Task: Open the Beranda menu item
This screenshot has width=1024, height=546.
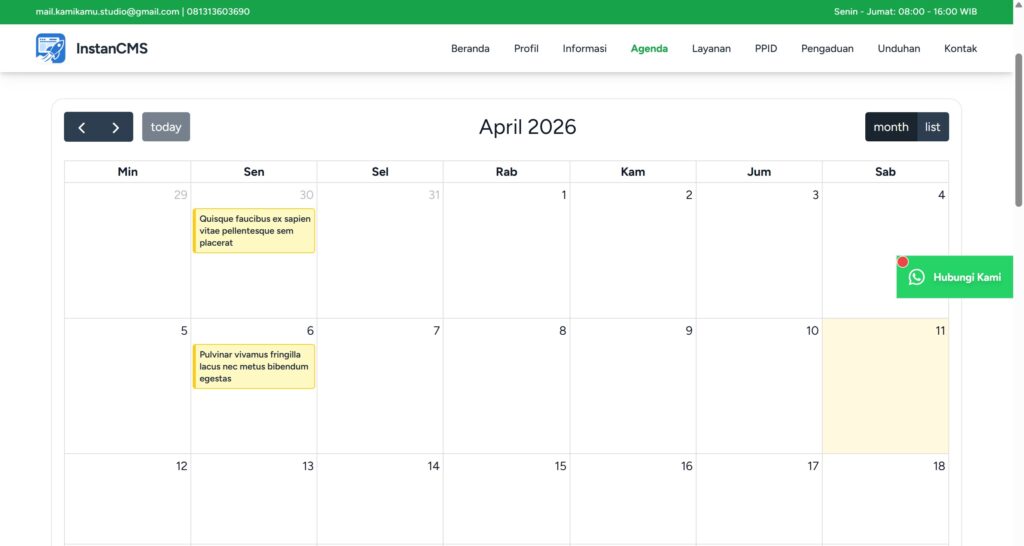Action: [470, 48]
